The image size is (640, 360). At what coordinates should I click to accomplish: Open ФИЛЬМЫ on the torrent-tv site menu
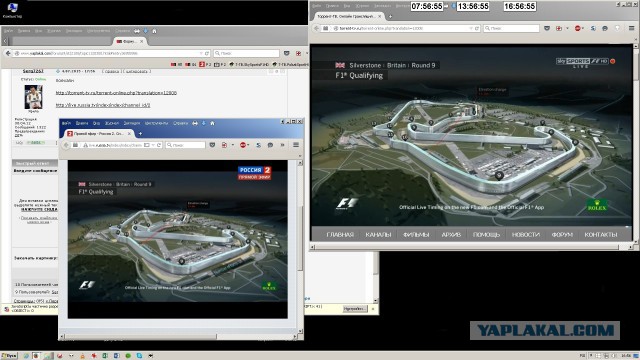point(416,235)
